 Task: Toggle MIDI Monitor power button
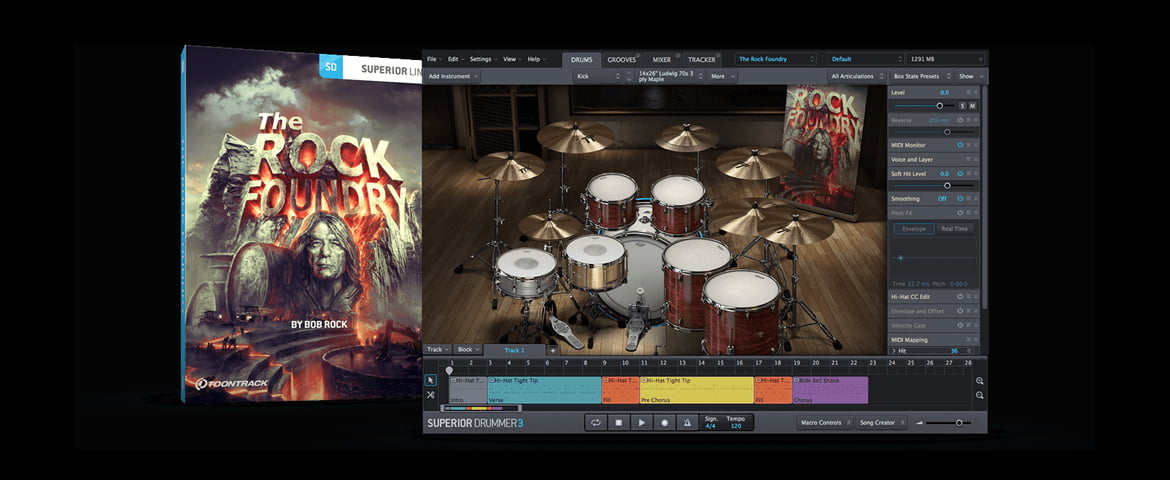960,145
